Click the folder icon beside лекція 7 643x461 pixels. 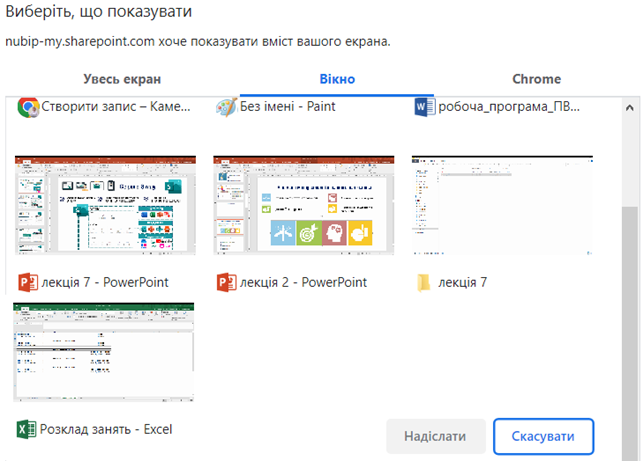(x=424, y=282)
